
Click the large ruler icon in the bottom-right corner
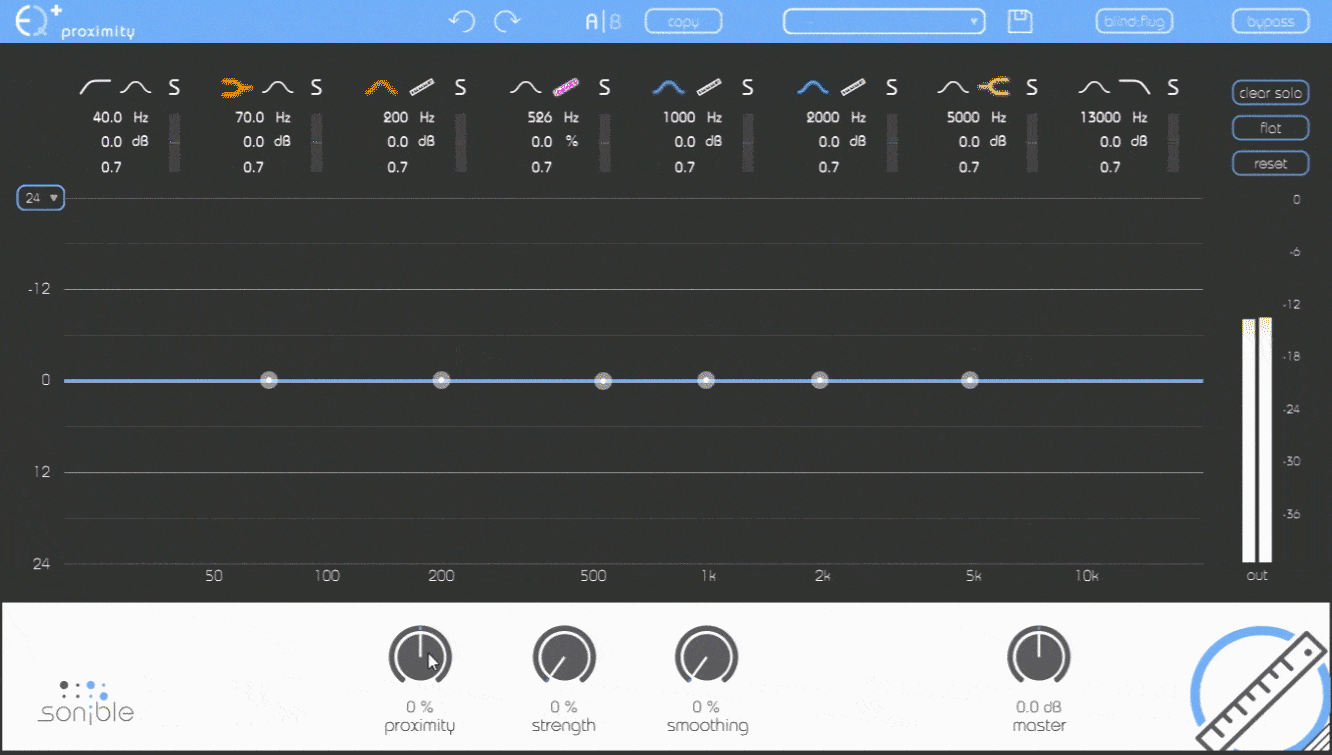[1260, 692]
